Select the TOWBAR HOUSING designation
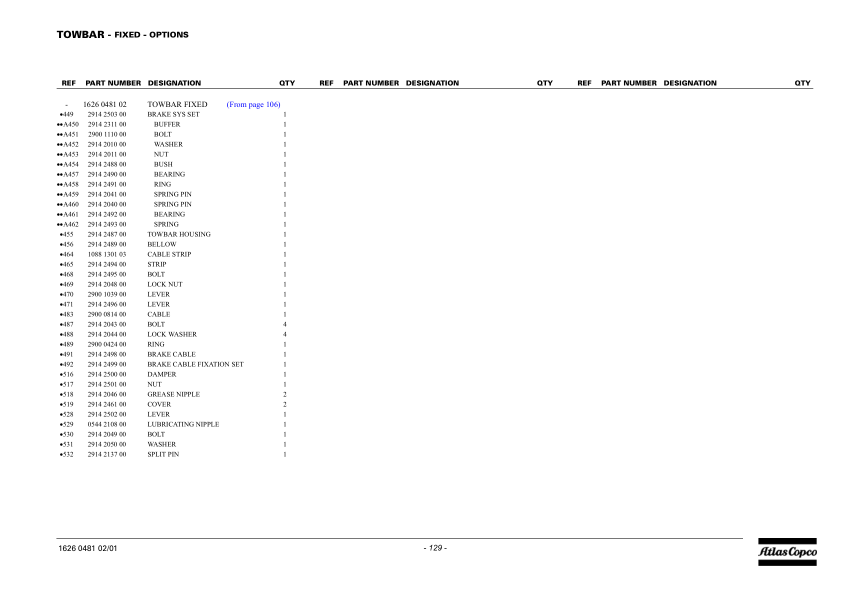842x595 pixels. click(179, 235)
